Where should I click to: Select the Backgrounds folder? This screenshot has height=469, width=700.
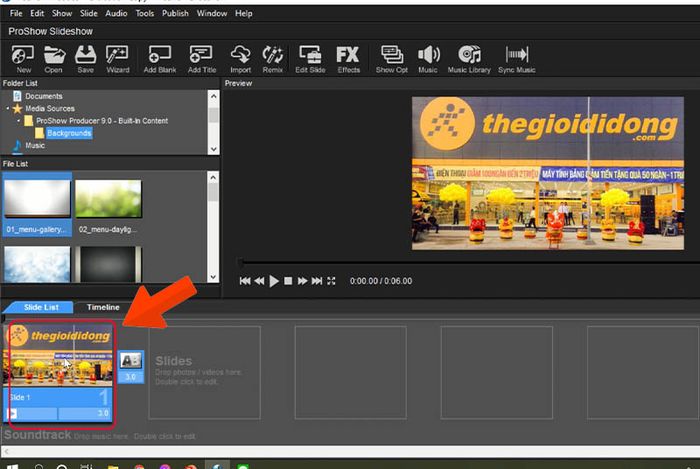pyautogui.click(x=69, y=133)
